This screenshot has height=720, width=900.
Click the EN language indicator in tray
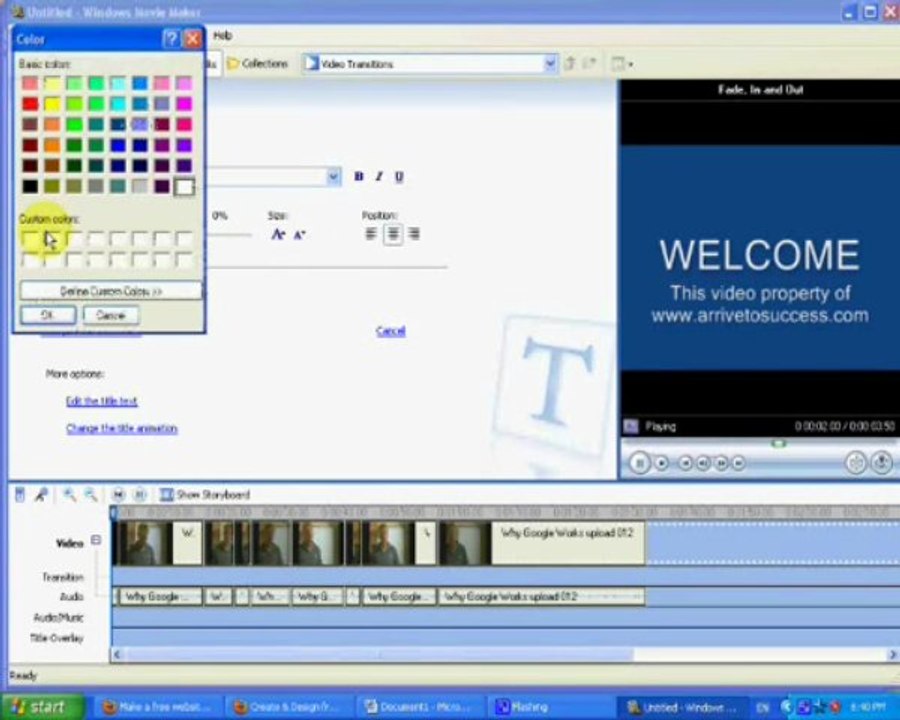[x=762, y=707]
